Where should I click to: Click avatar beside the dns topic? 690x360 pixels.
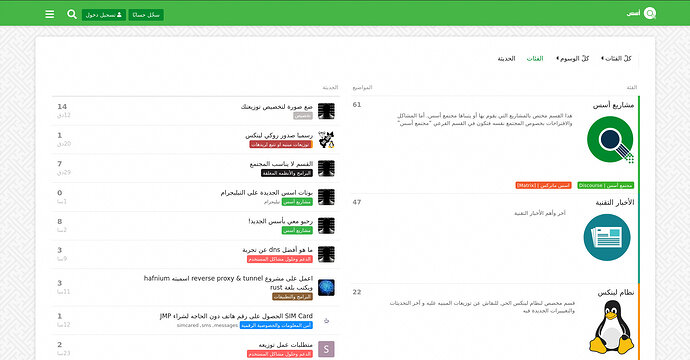click(x=326, y=254)
